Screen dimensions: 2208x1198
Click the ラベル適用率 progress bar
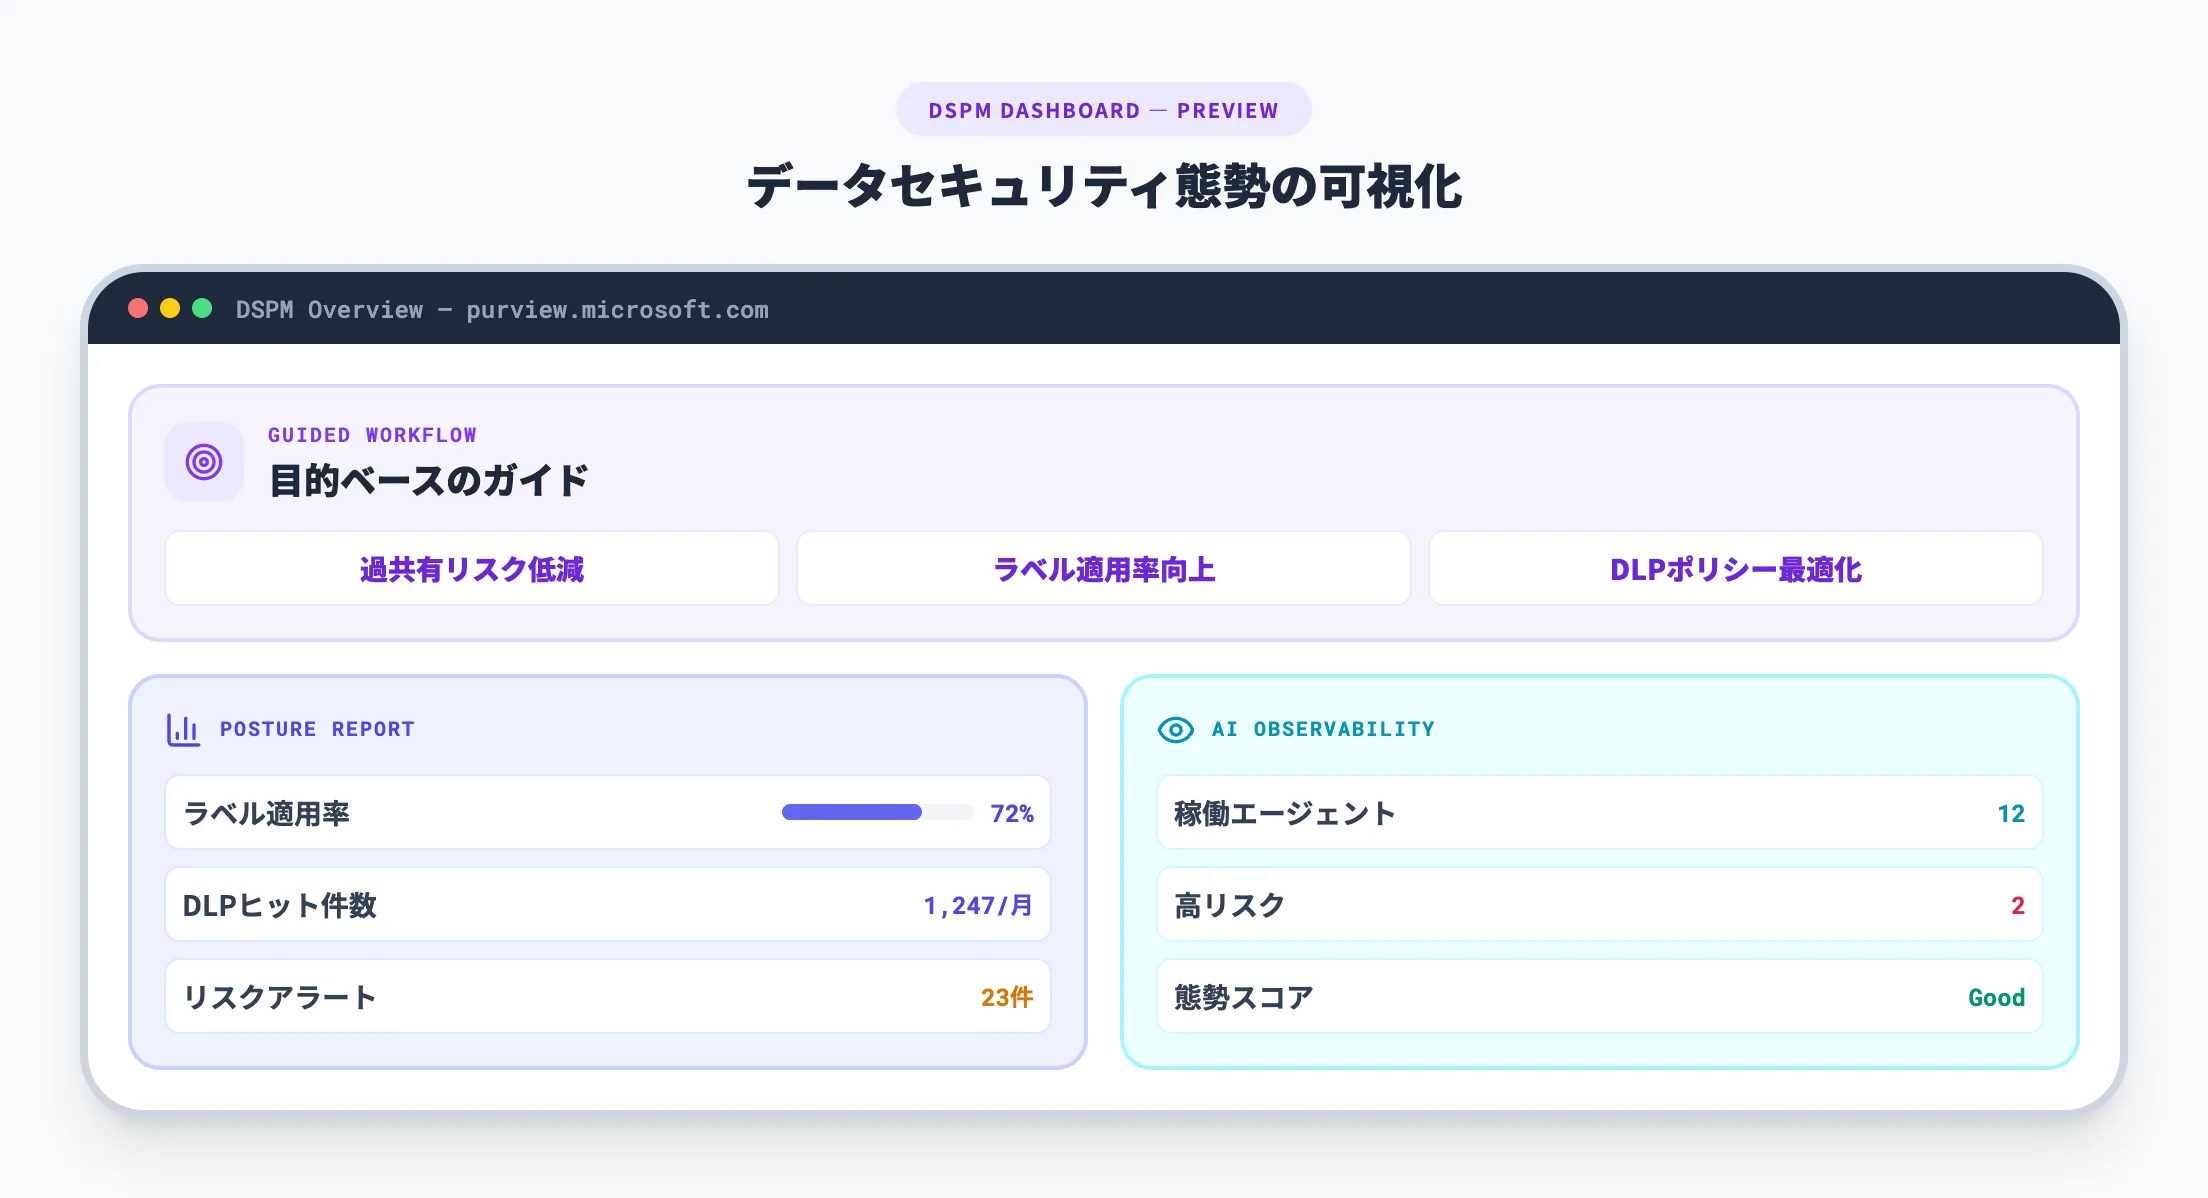pos(852,812)
